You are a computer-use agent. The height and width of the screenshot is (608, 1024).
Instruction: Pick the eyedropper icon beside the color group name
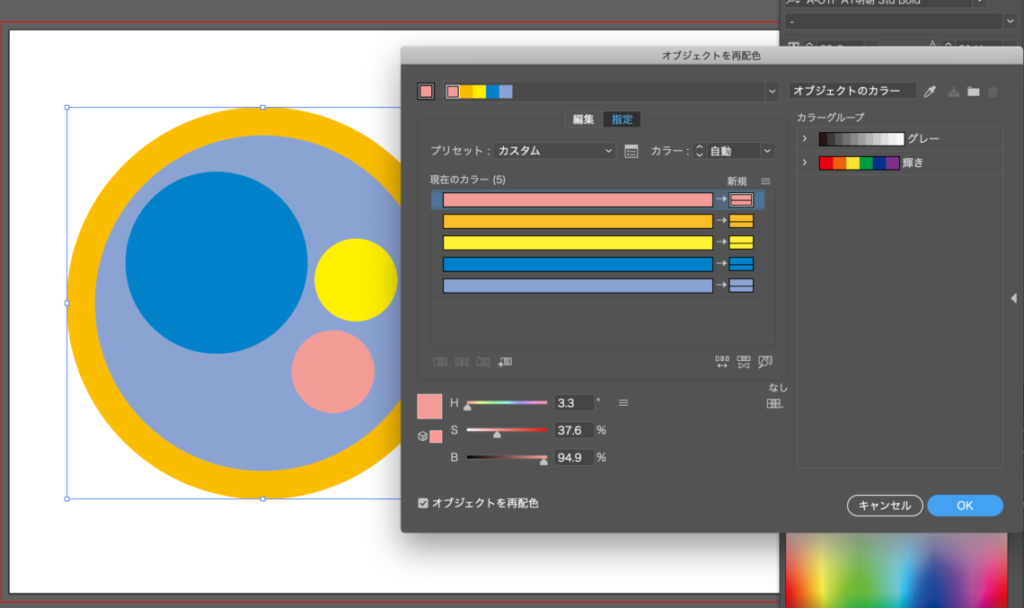point(930,91)
